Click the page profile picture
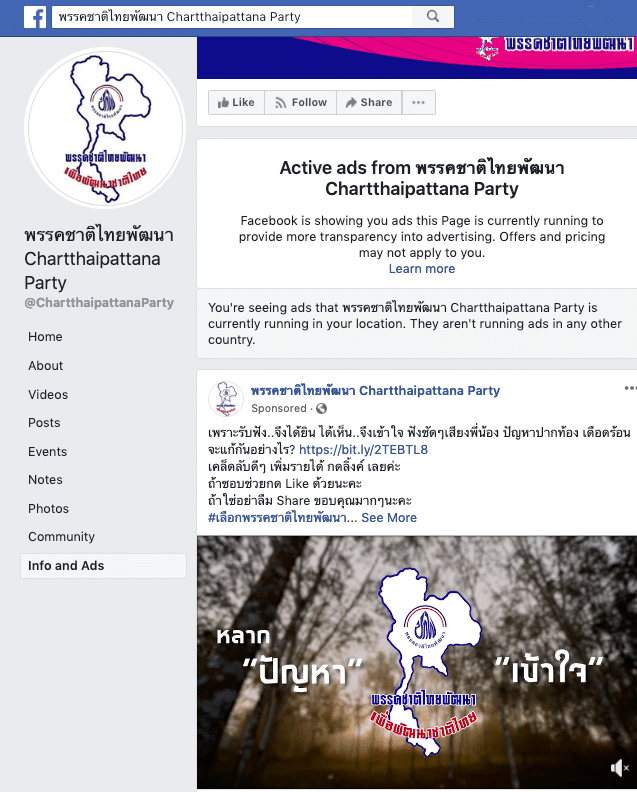This screenshot has height=792, width=637. coord(105,128)
